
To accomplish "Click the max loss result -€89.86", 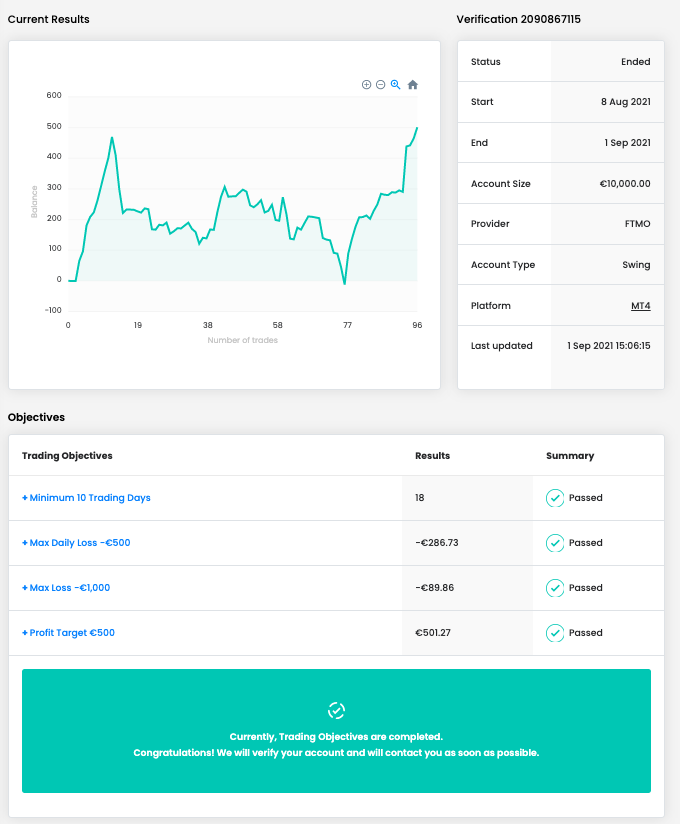I will 435,588.
